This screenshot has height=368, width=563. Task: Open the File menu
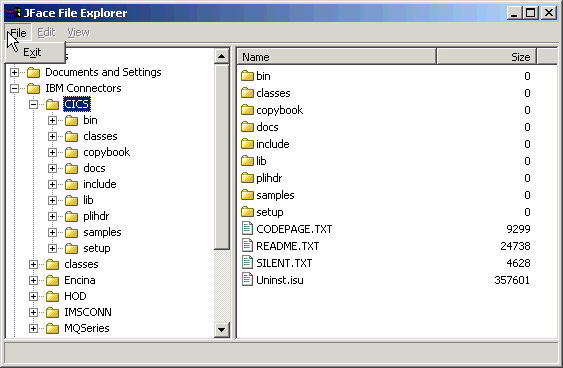pos(18,33)
